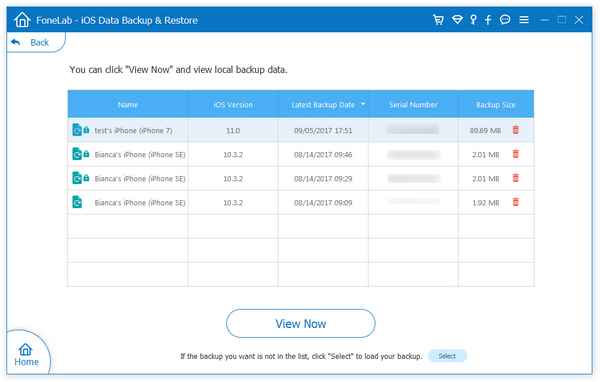Sort using Latest Backup Date arrow
600x382 pixels.
click(x=363, y=104)
